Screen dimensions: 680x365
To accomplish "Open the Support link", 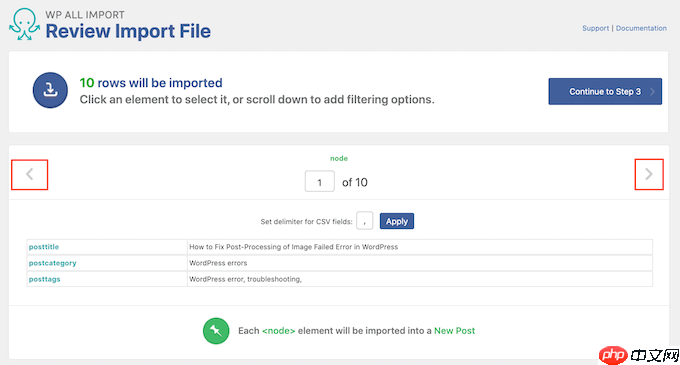I will (x=595, y=28).
